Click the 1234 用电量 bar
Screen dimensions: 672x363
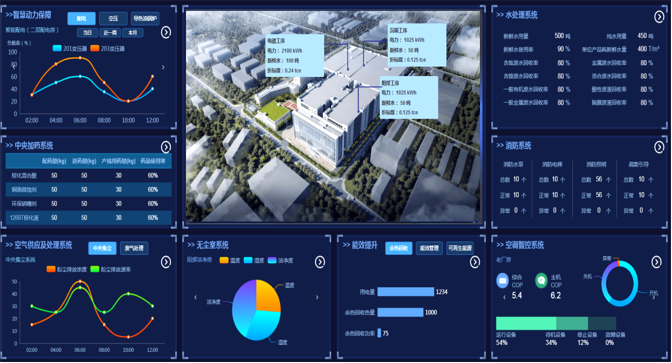pyautogui.click(x=405, y=292)
